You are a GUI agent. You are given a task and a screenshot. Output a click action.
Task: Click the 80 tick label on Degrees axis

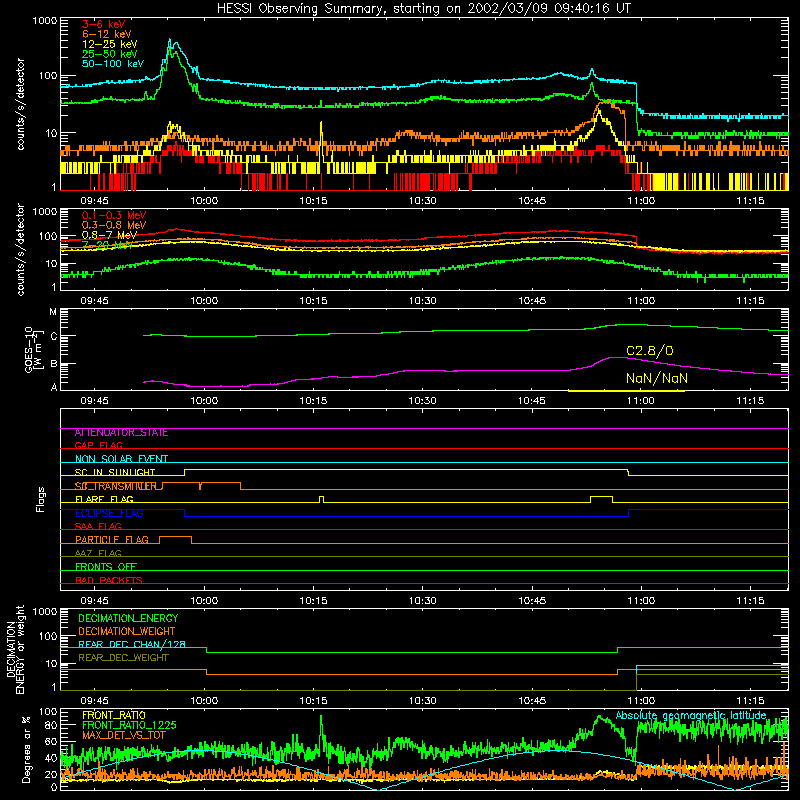coord(51,725)
